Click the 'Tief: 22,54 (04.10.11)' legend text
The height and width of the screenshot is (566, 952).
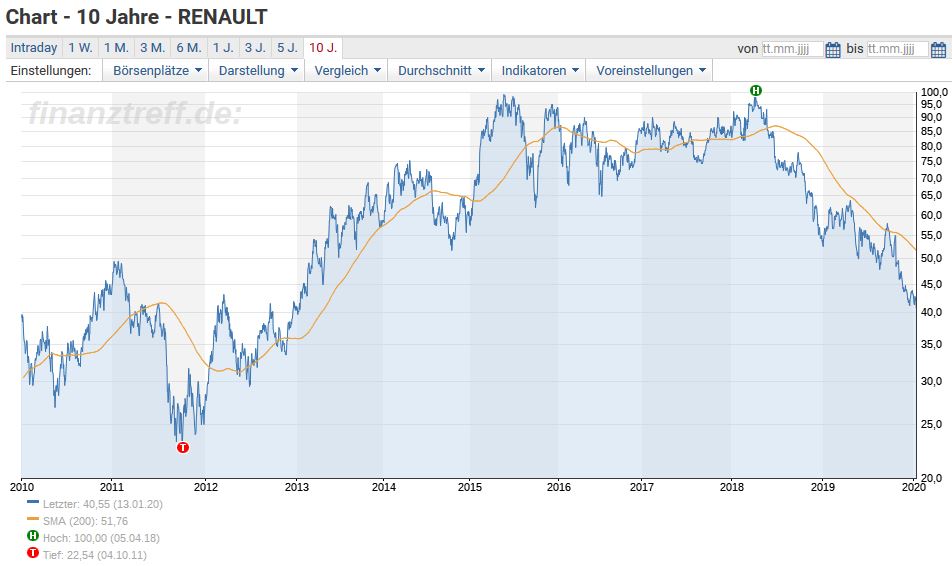tap(95, 555)
